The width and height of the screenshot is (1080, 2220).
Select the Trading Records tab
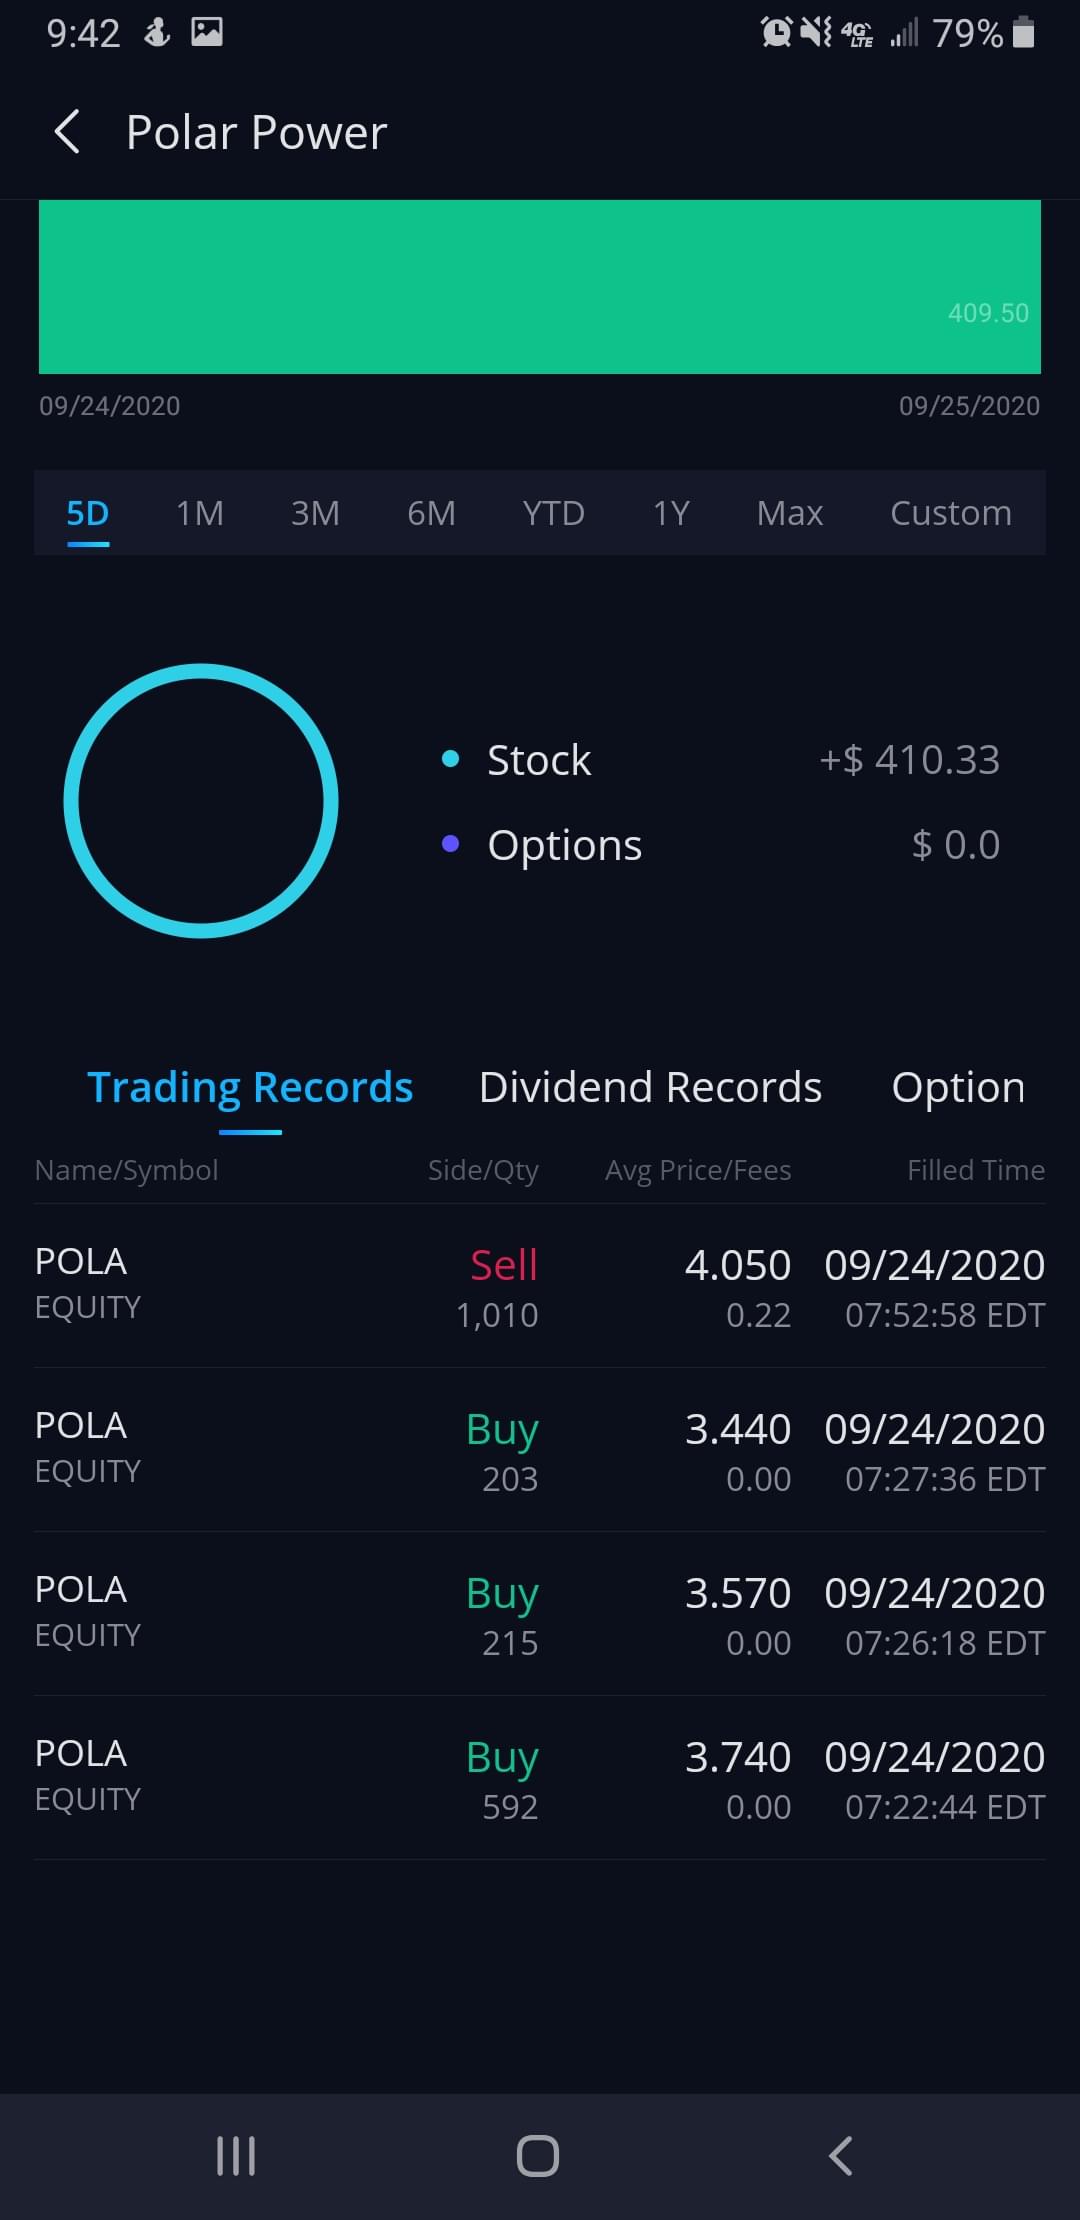(x=250, y=1087)
